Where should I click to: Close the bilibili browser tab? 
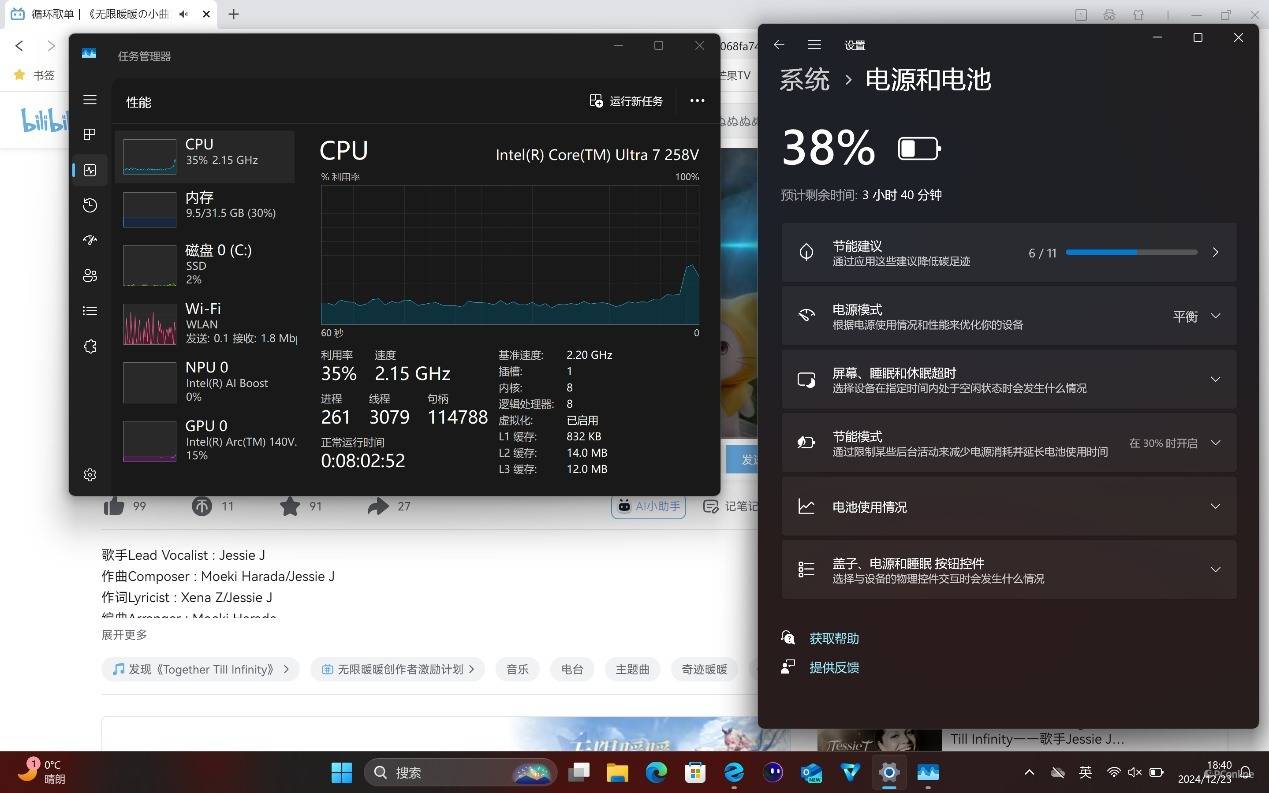[x=207, y=14]
